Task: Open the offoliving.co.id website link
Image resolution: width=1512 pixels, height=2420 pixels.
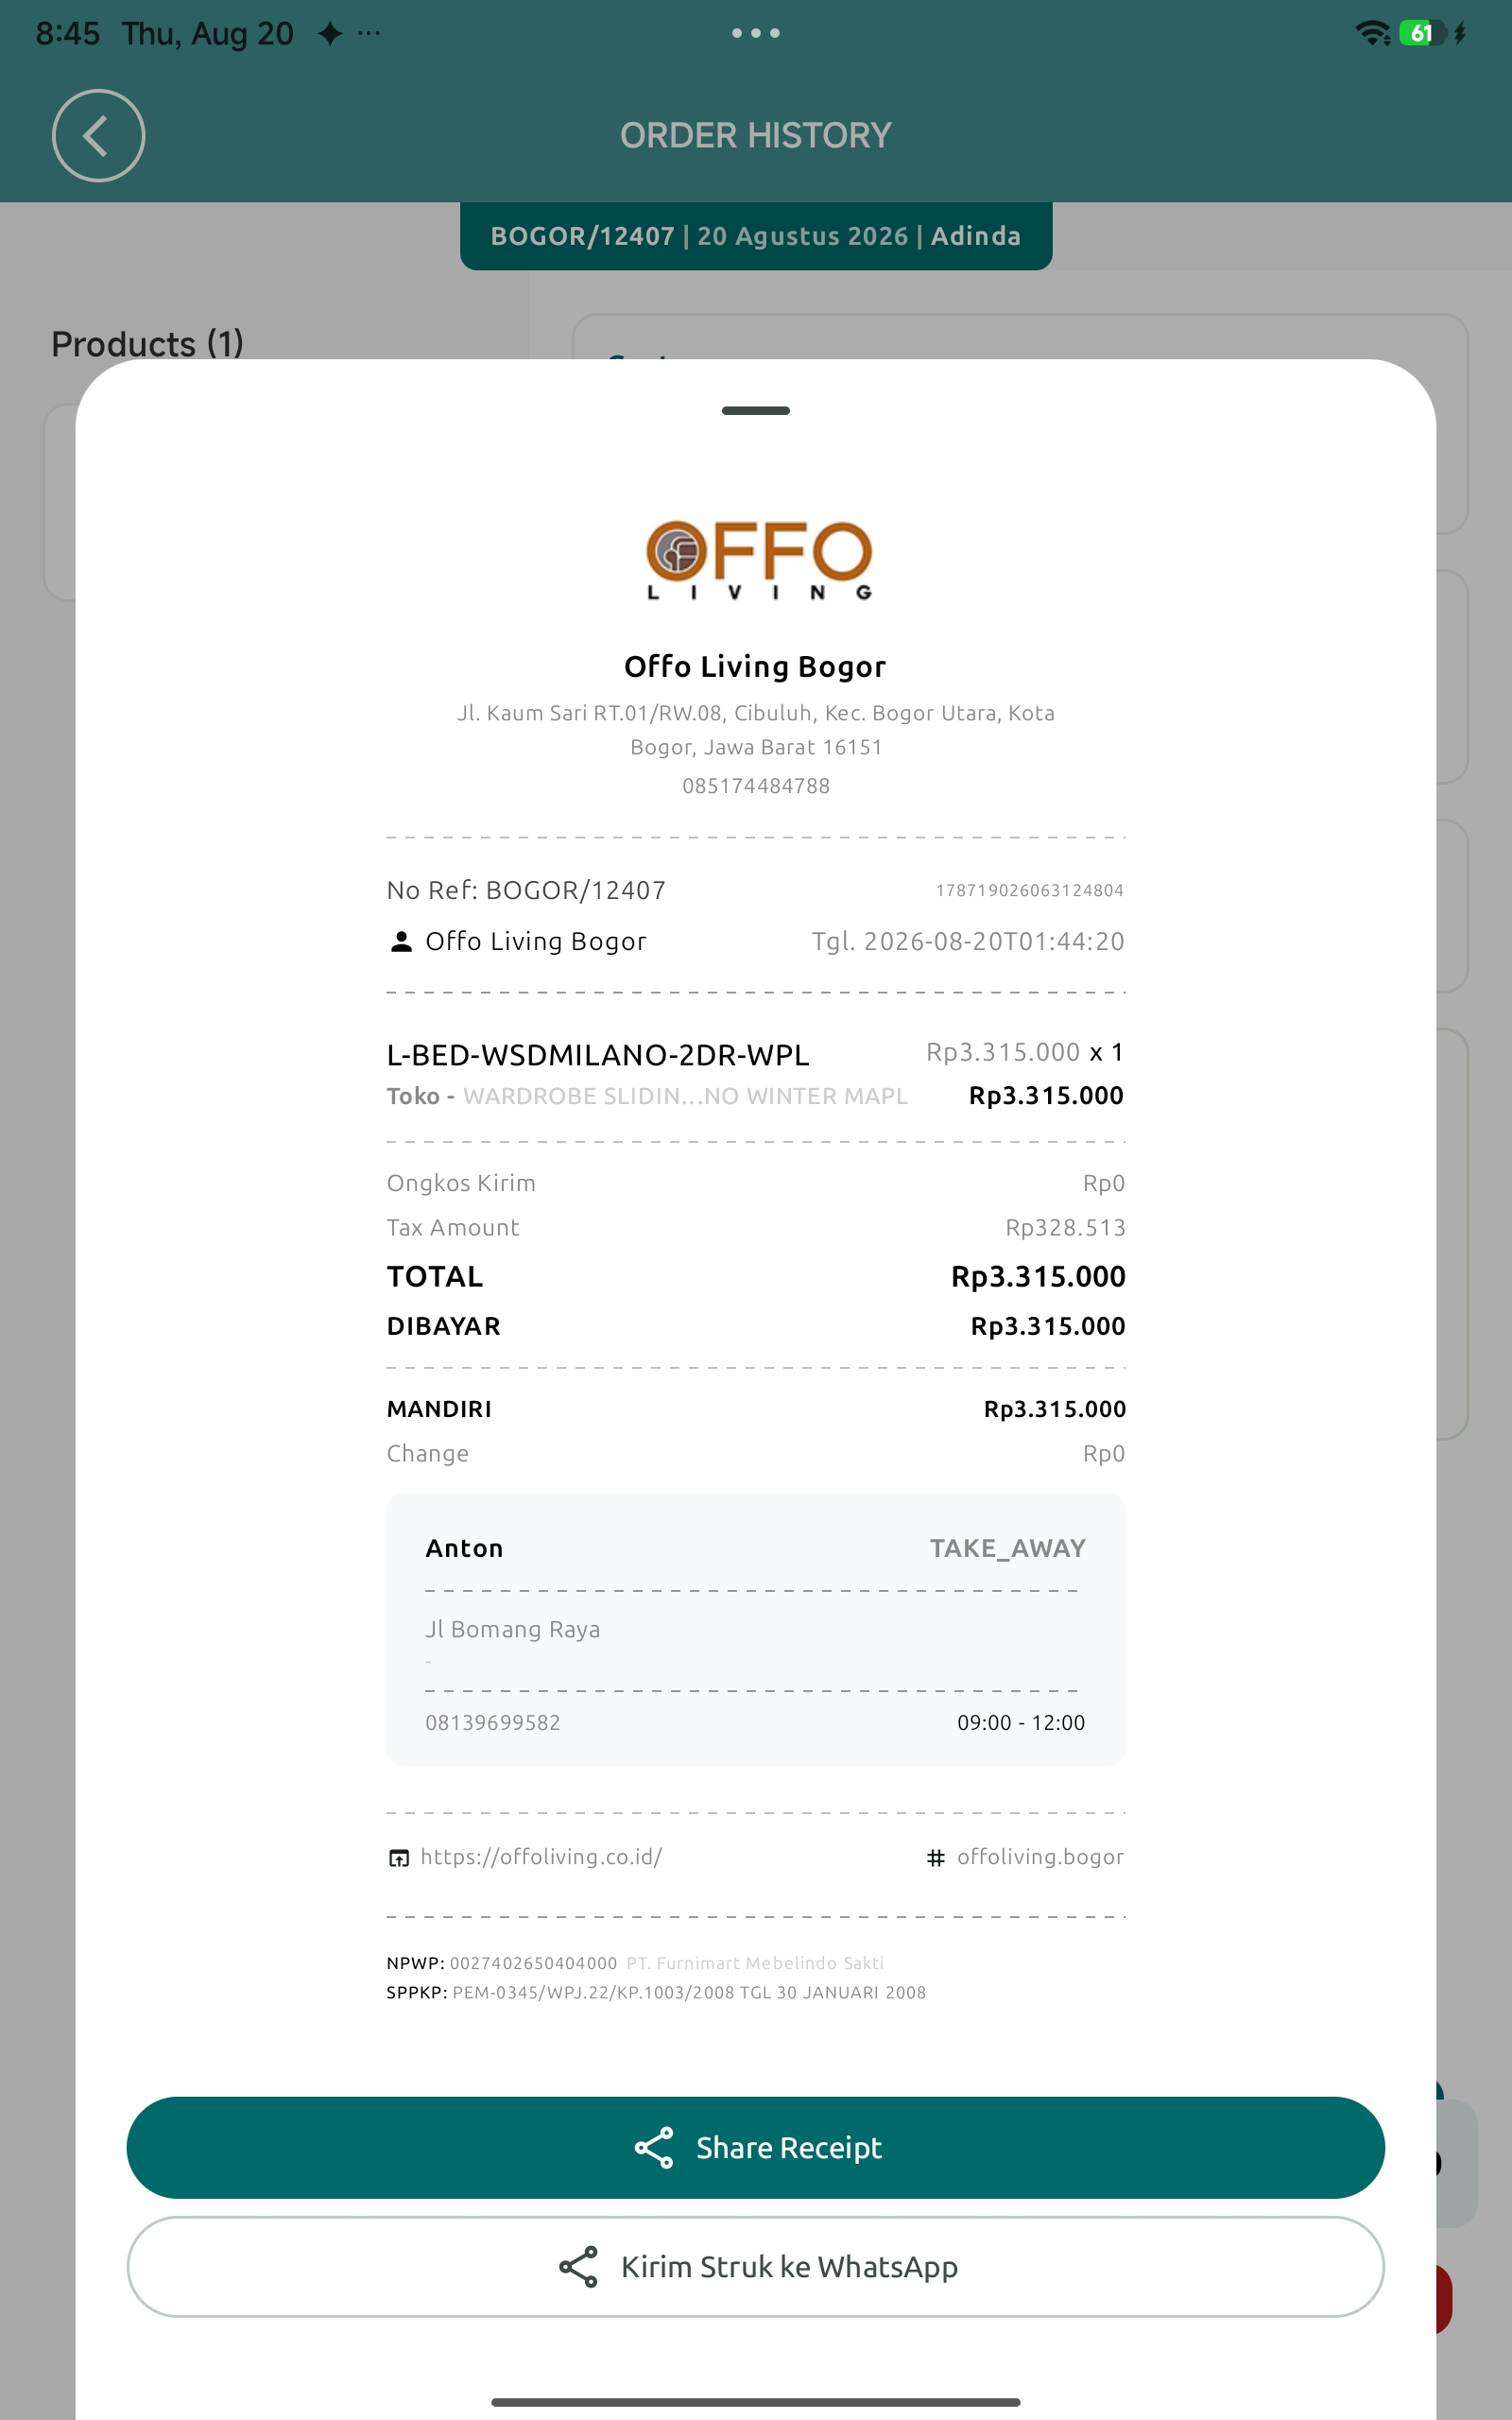Action: coord(541,1856)
